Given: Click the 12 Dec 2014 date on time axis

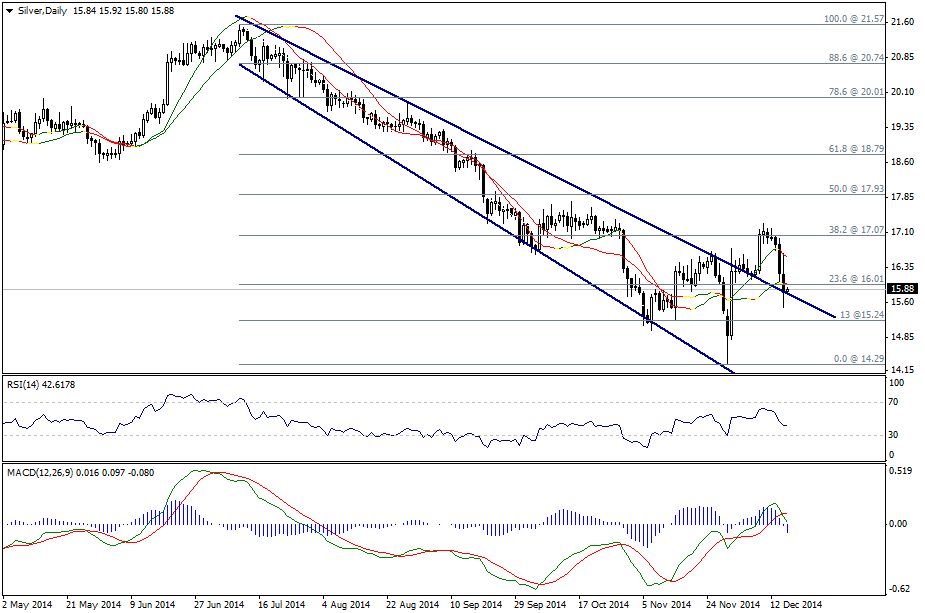Looking at the screenshot, I should point(796,605).
